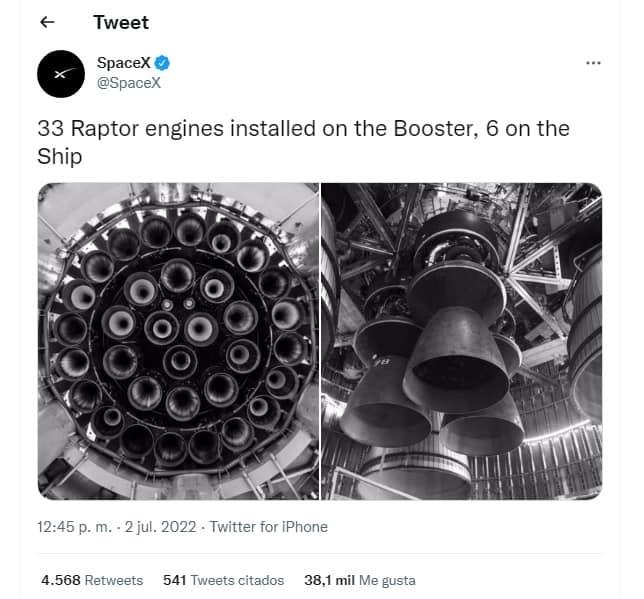Open the @SpaceX handle link

129,83
